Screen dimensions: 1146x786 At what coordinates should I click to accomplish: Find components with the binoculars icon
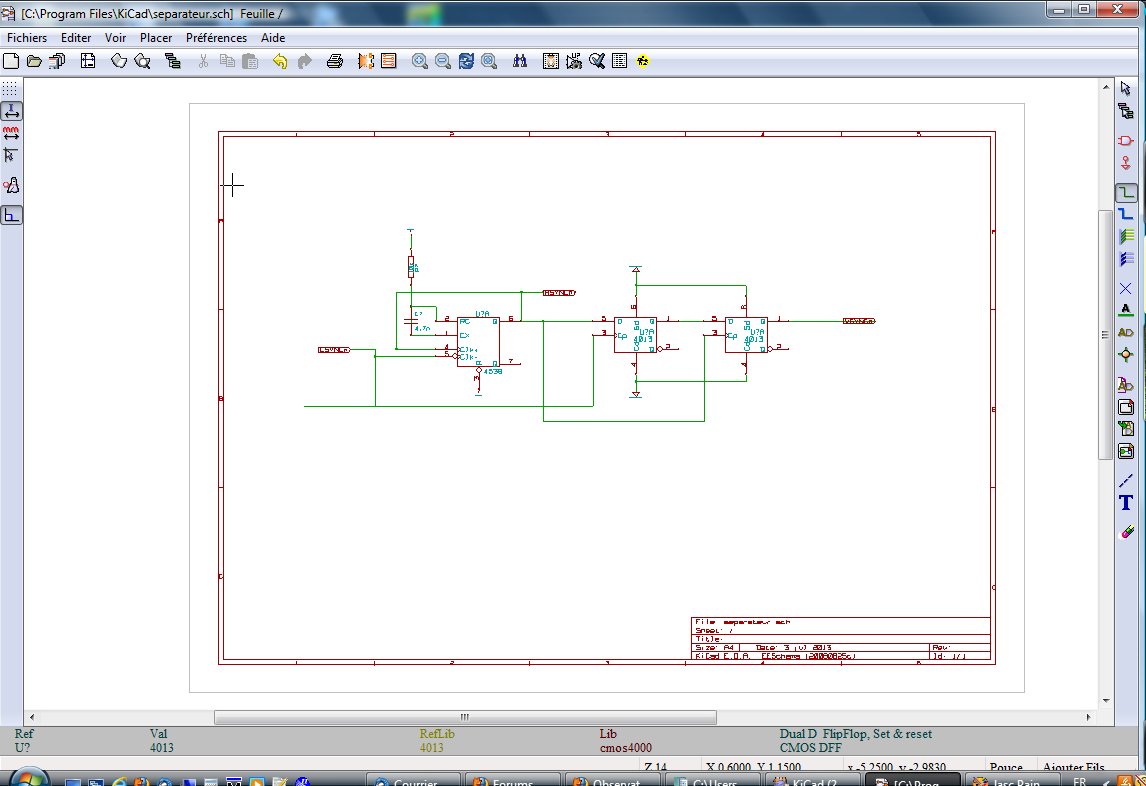520,61
